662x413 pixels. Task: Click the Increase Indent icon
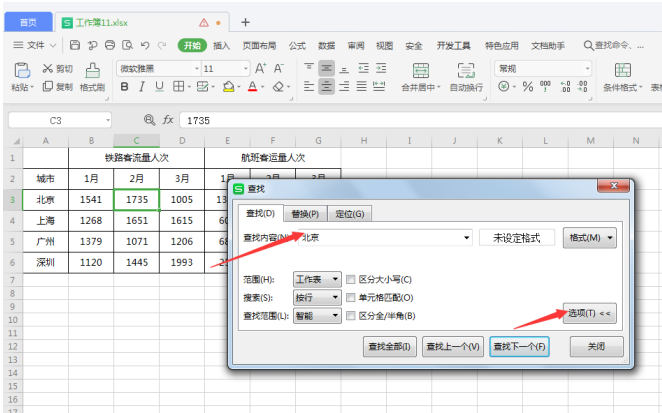pos(381,68)
